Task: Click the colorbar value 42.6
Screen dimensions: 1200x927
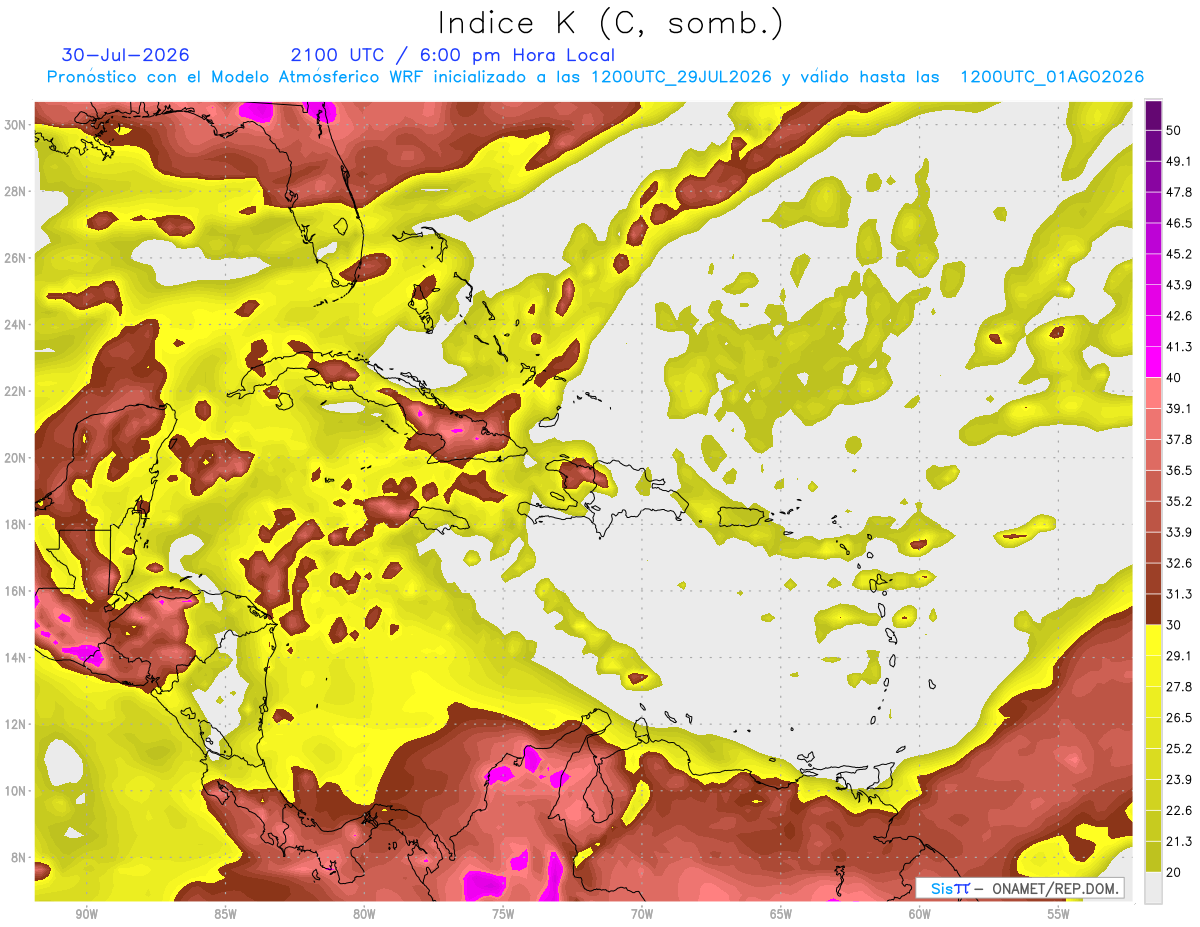Action: tap(1179, 316)
